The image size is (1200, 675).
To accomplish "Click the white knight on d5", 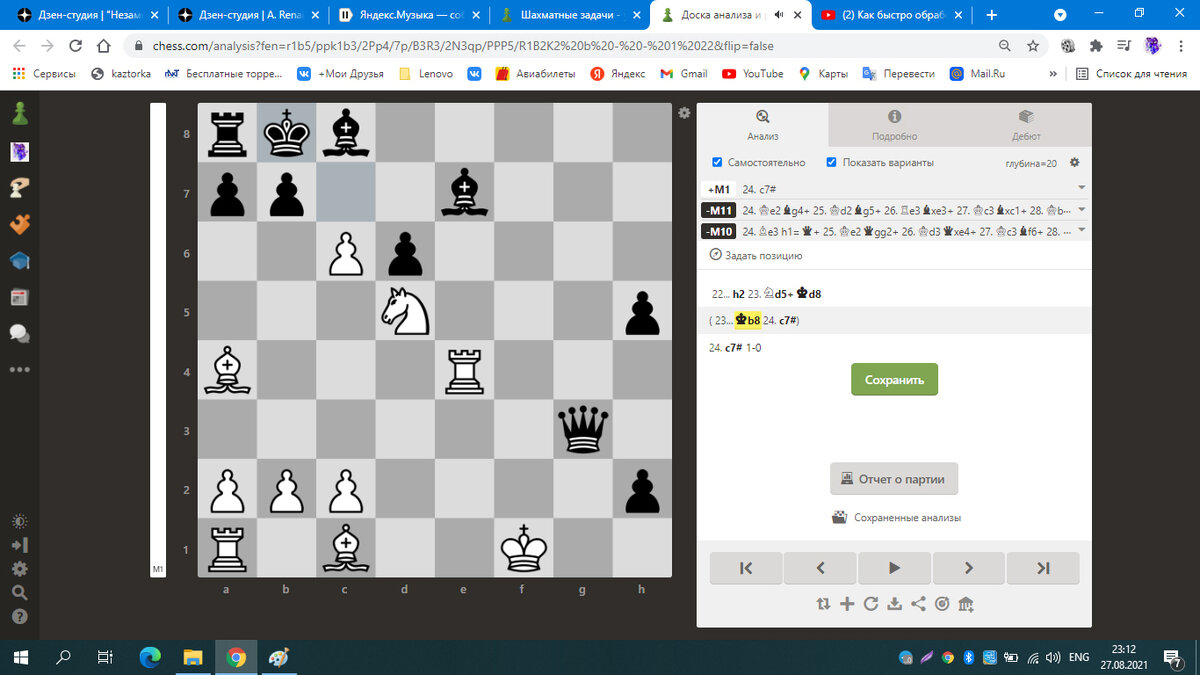I will 405,311.
